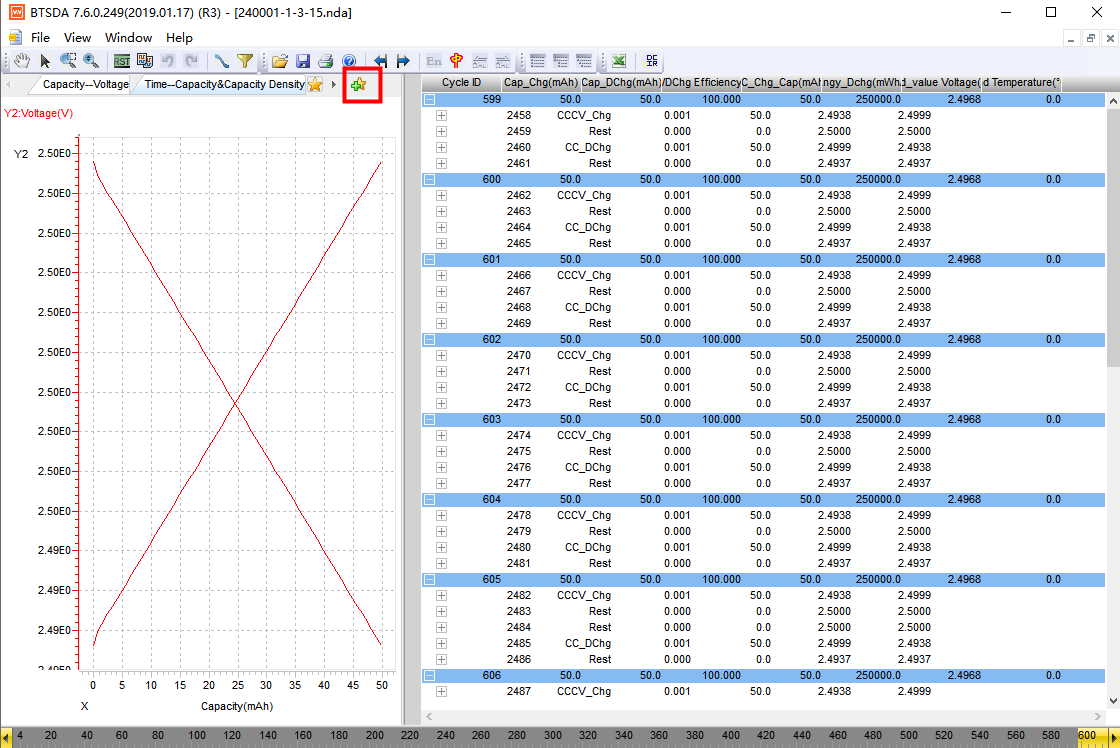Select the CC_DChg cell in step 2468
The image size is (1120, 748).
click(x=588, y=307)
